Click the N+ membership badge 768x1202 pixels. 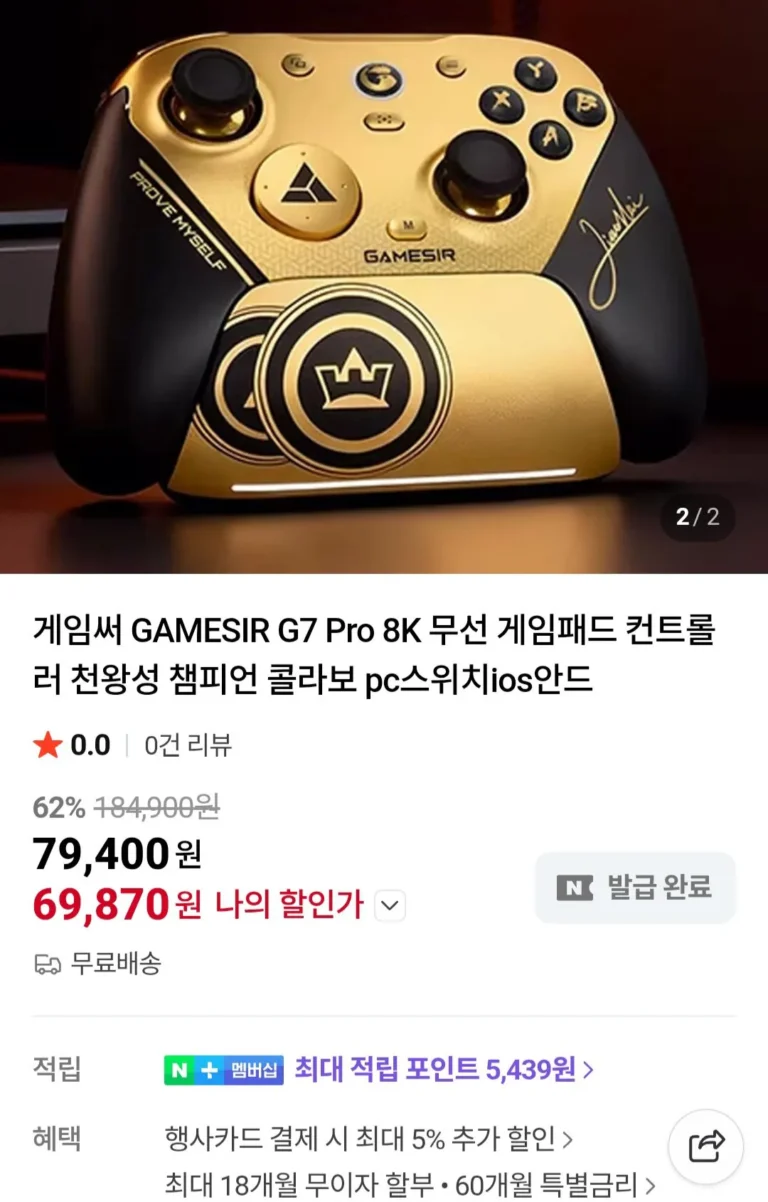point(224,1069)
